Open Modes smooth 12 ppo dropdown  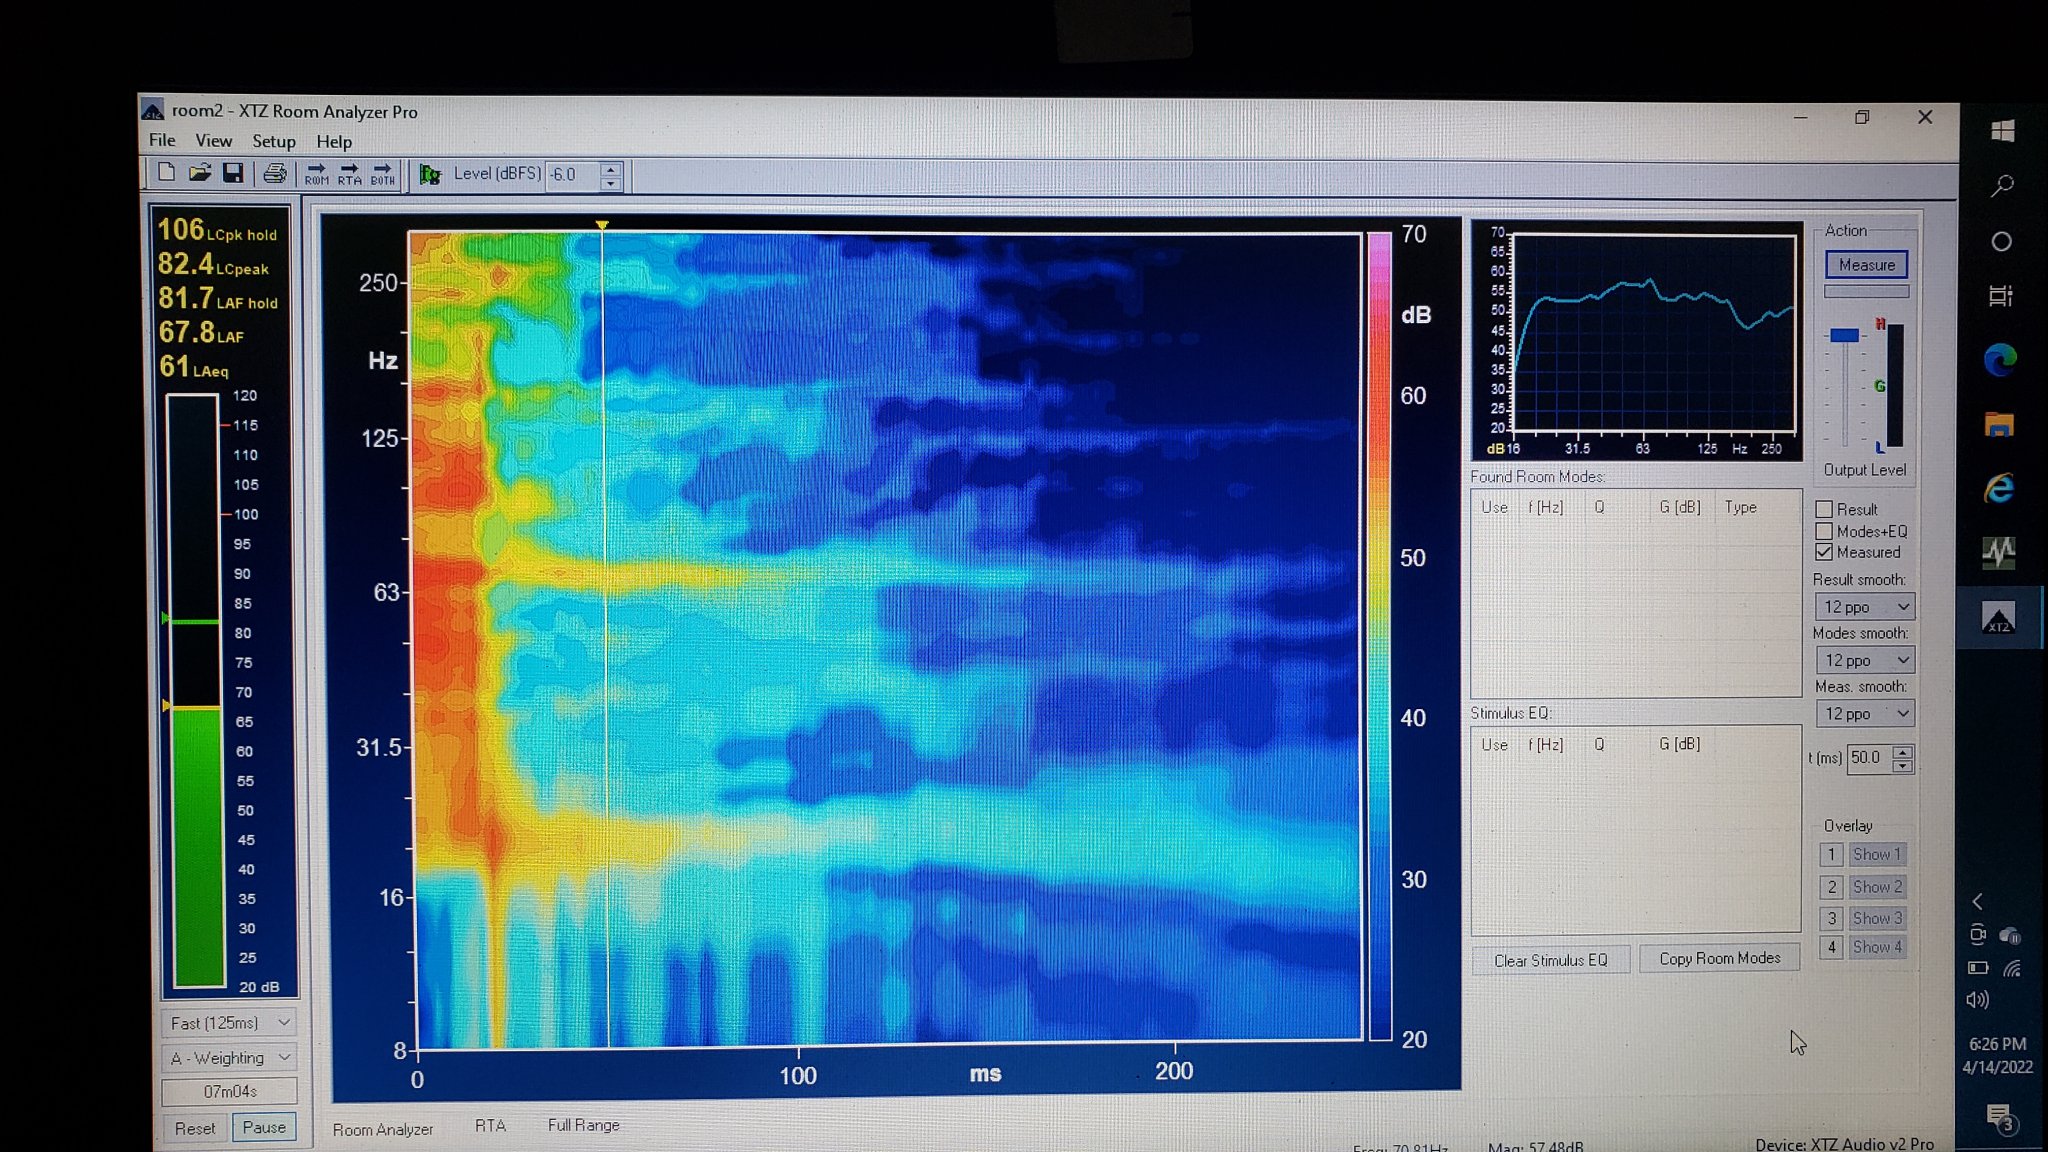click(x=1864, y=660)
